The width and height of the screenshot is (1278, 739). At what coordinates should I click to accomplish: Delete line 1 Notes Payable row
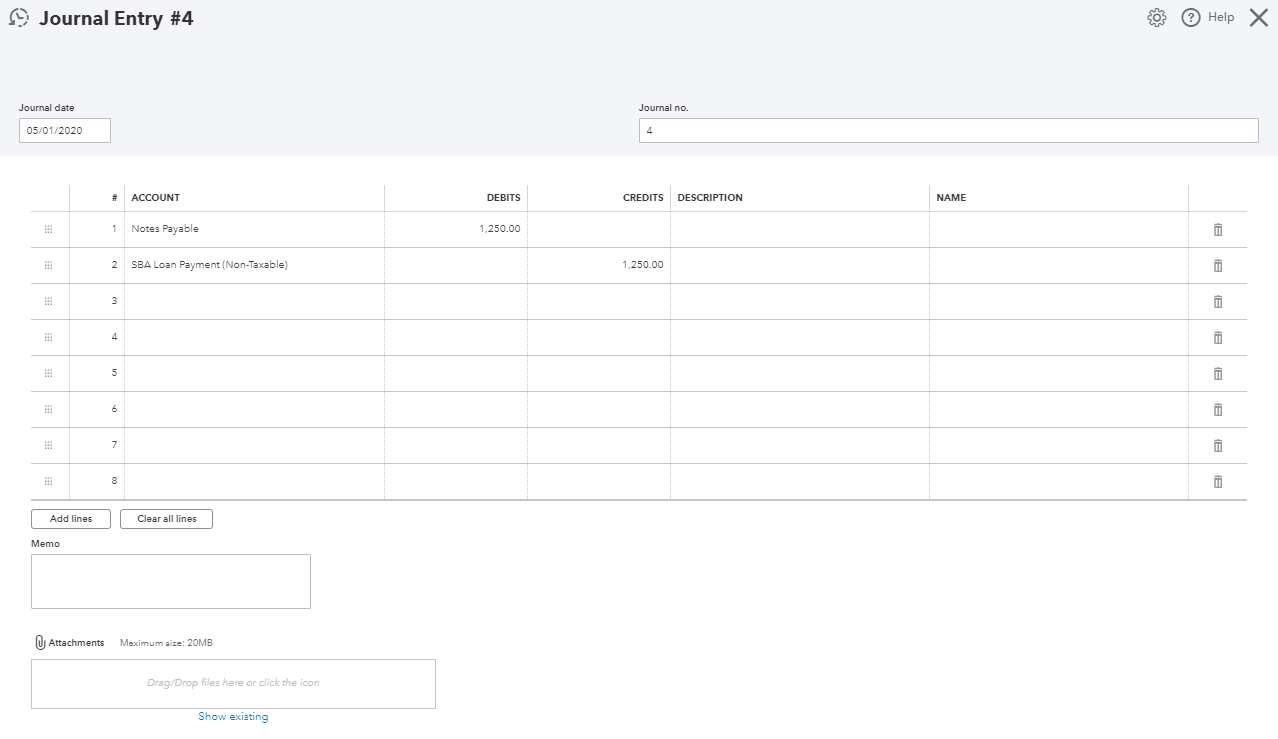pyautogui.click(x=1218, y=230)
